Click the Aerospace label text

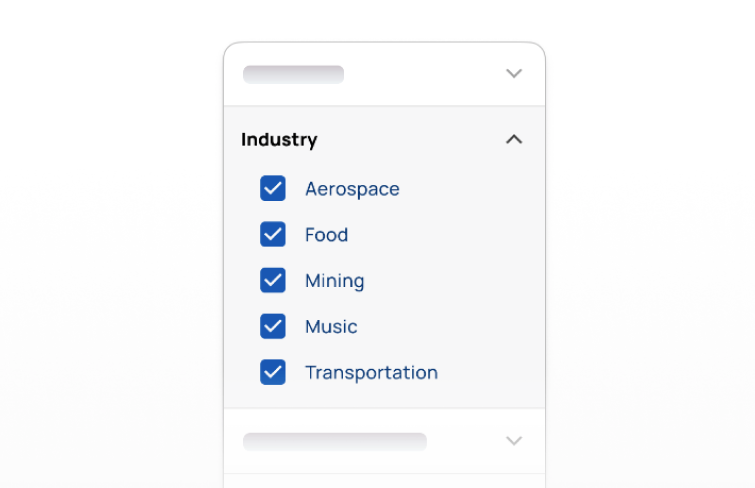352,189
